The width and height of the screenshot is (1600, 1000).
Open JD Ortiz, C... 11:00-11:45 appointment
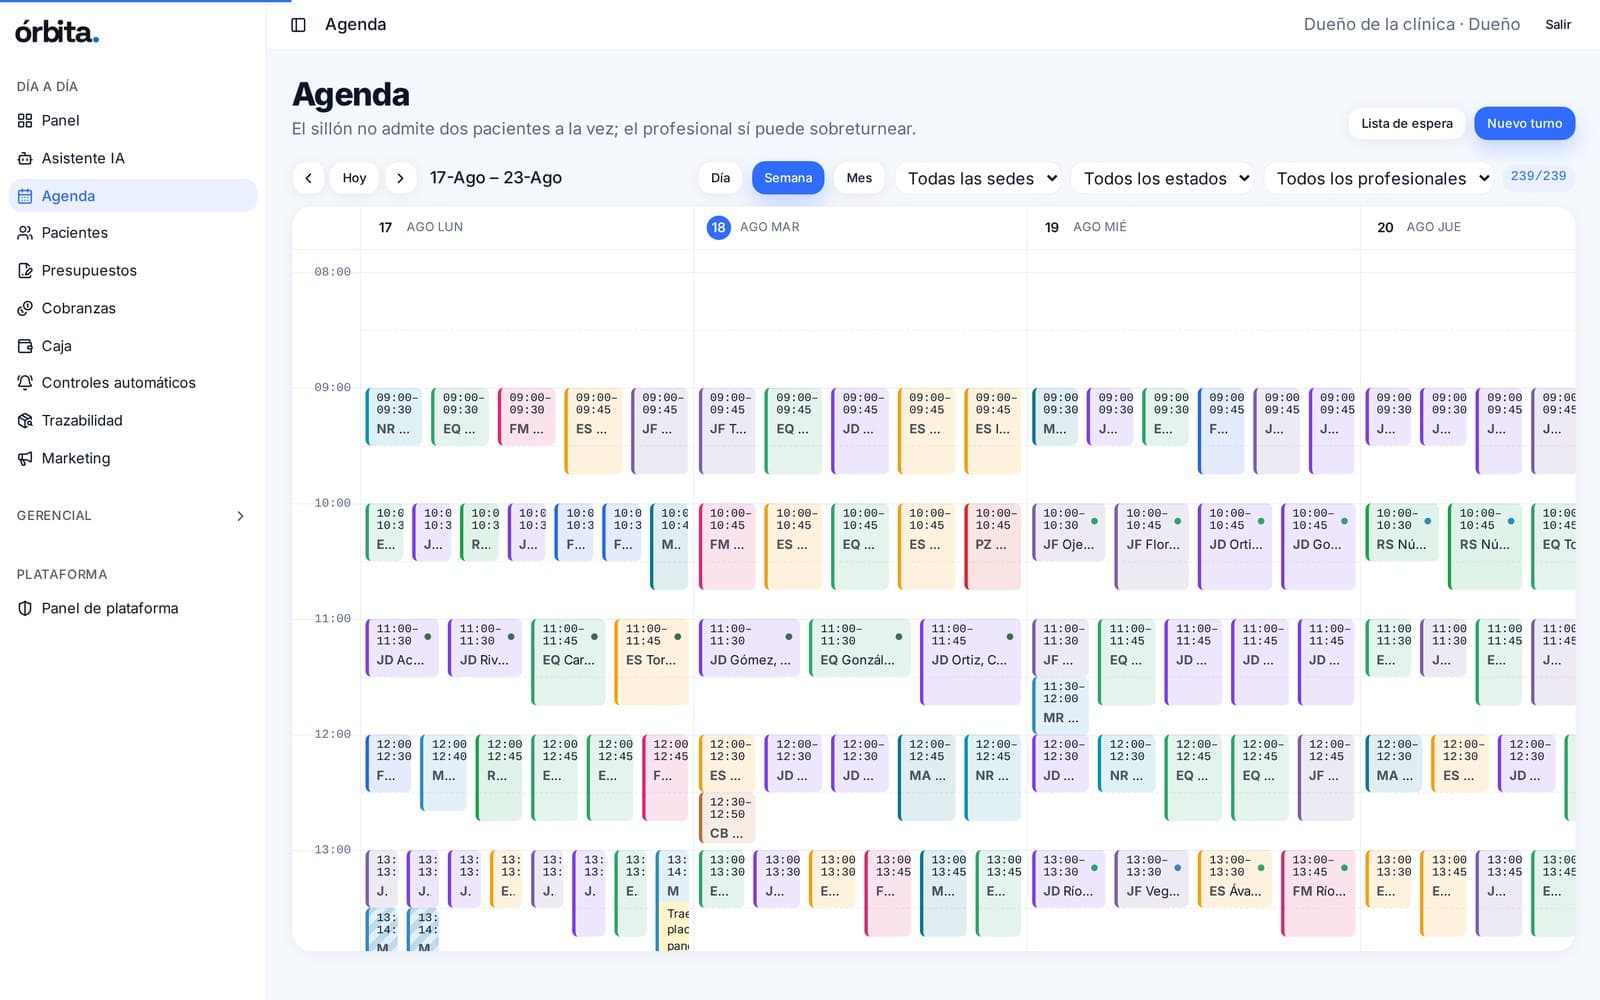(971, 662)
